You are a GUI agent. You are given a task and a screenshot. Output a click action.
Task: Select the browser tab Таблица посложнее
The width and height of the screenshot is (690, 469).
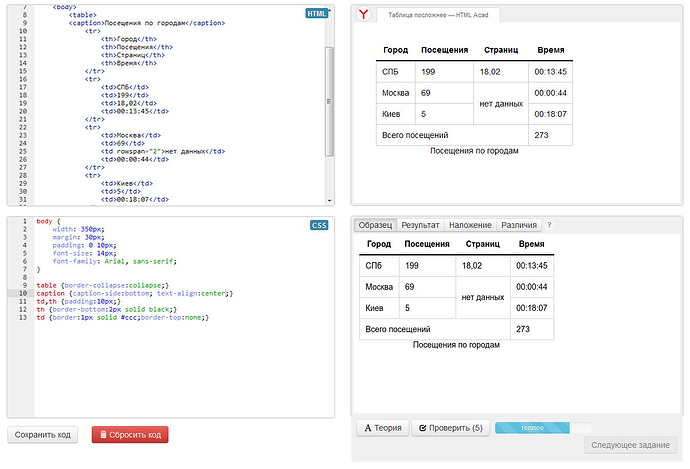pos(438,15)
